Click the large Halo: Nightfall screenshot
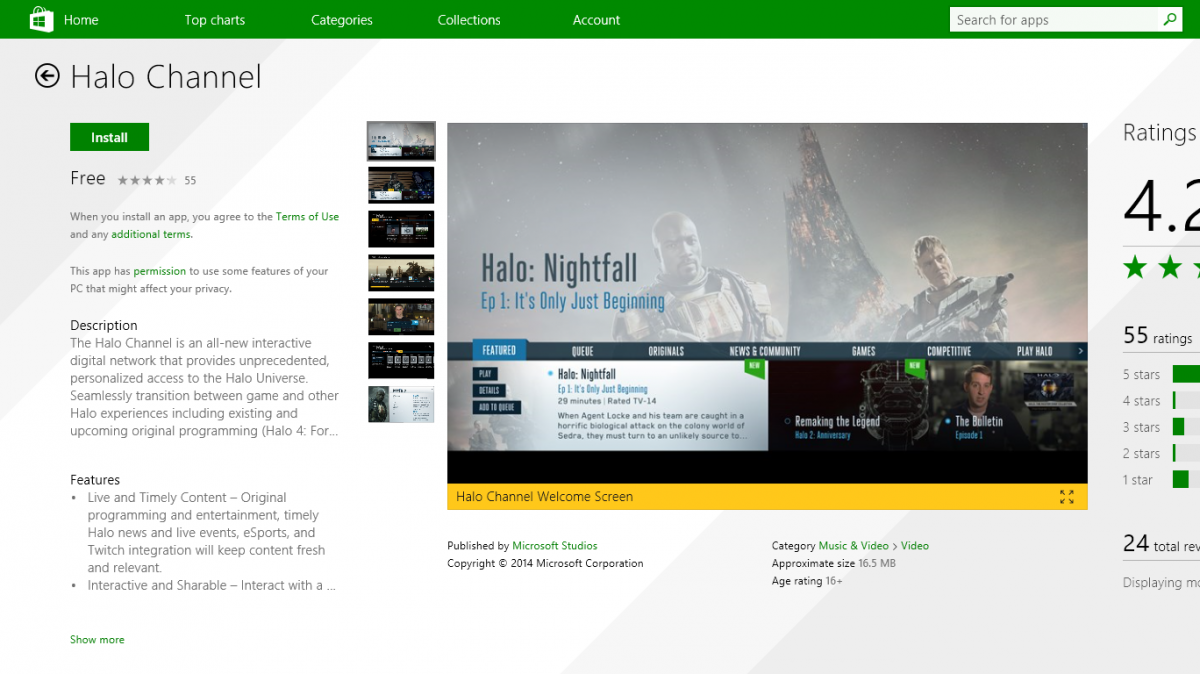Image resolution: width=1200 pixels, height=674 pixels. (767, 303)
